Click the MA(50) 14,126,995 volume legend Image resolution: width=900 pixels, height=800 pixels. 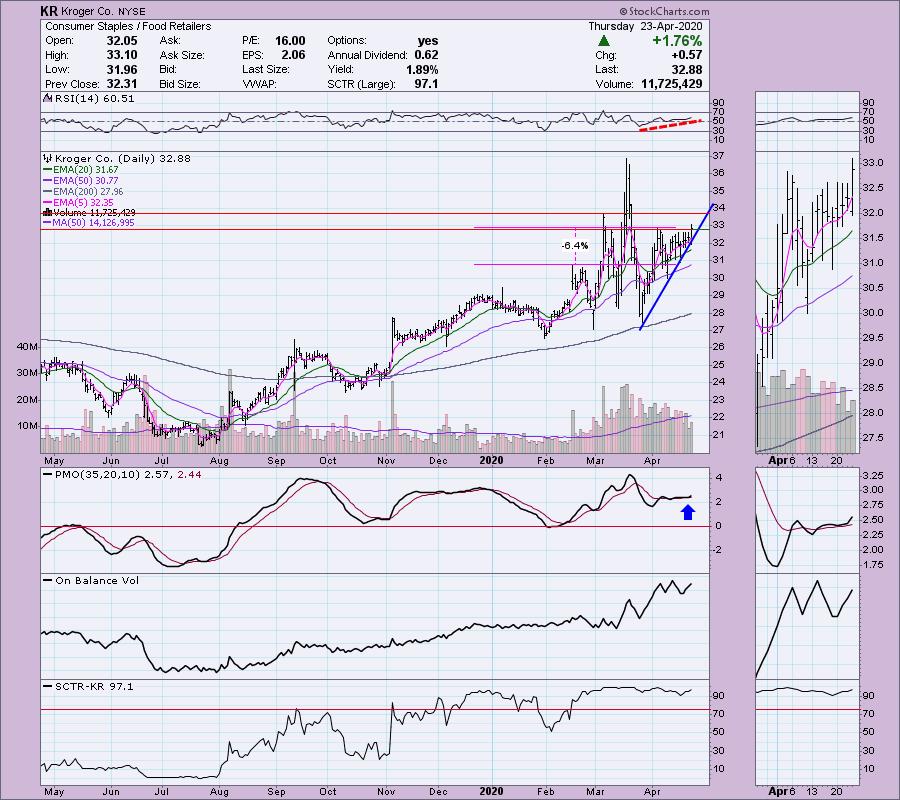(x=89, y=223)
